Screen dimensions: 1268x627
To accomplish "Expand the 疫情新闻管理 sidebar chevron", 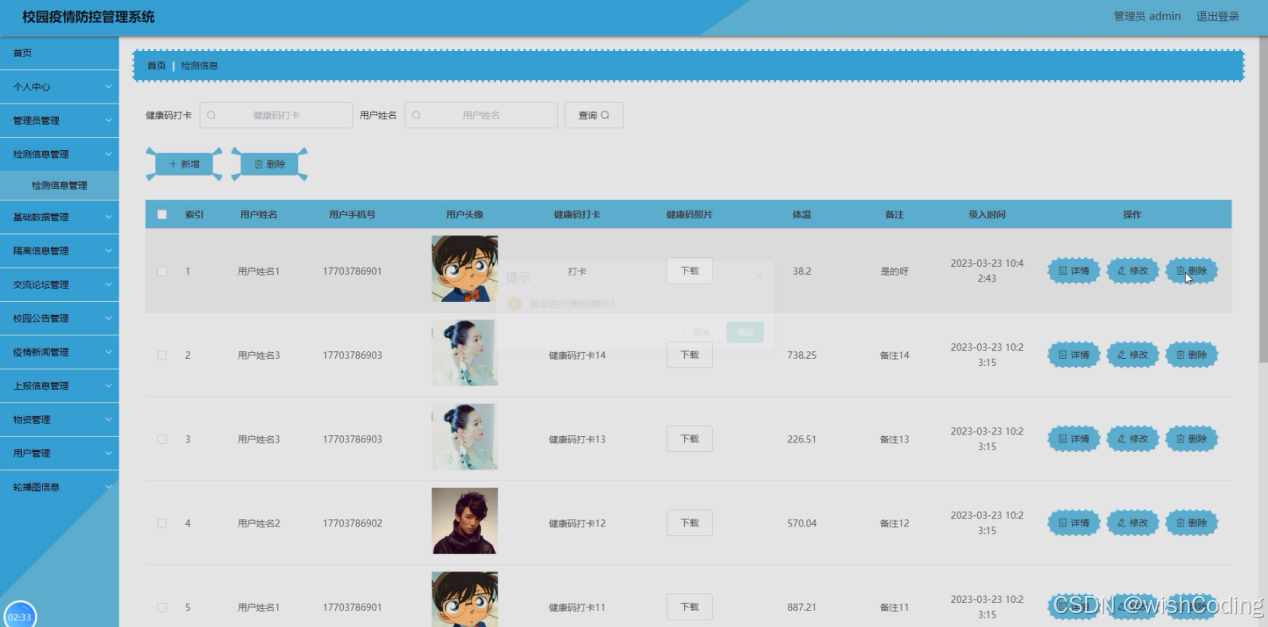I will 108,352.
